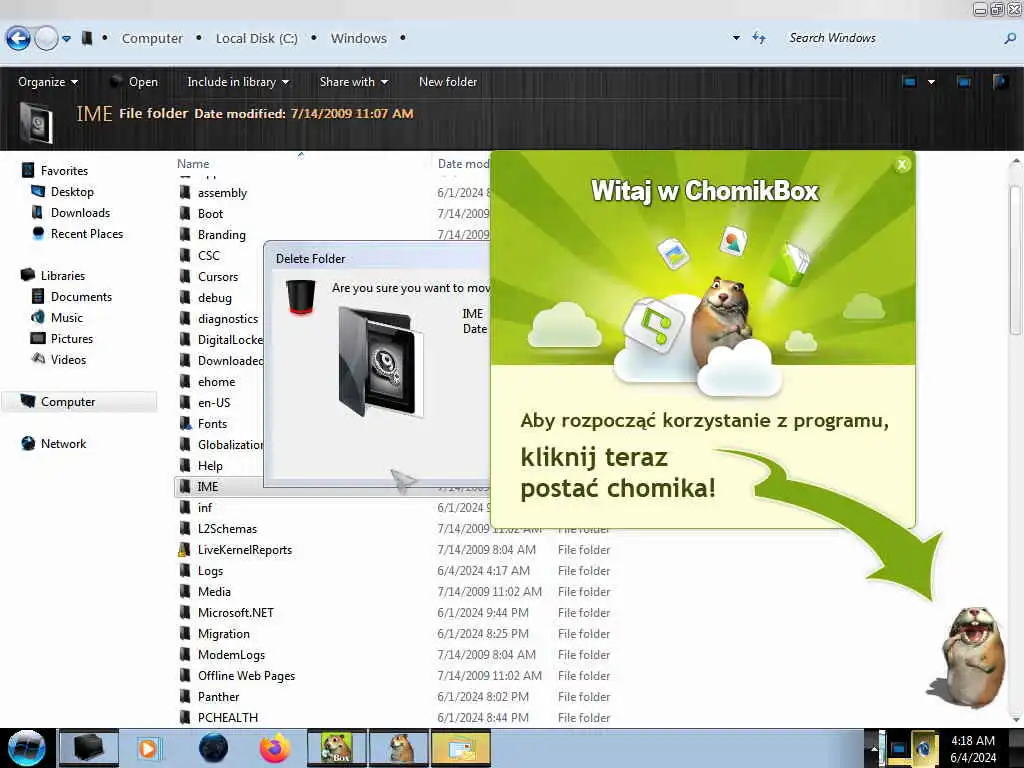Open the recent pages dropdown arrow

67,39
